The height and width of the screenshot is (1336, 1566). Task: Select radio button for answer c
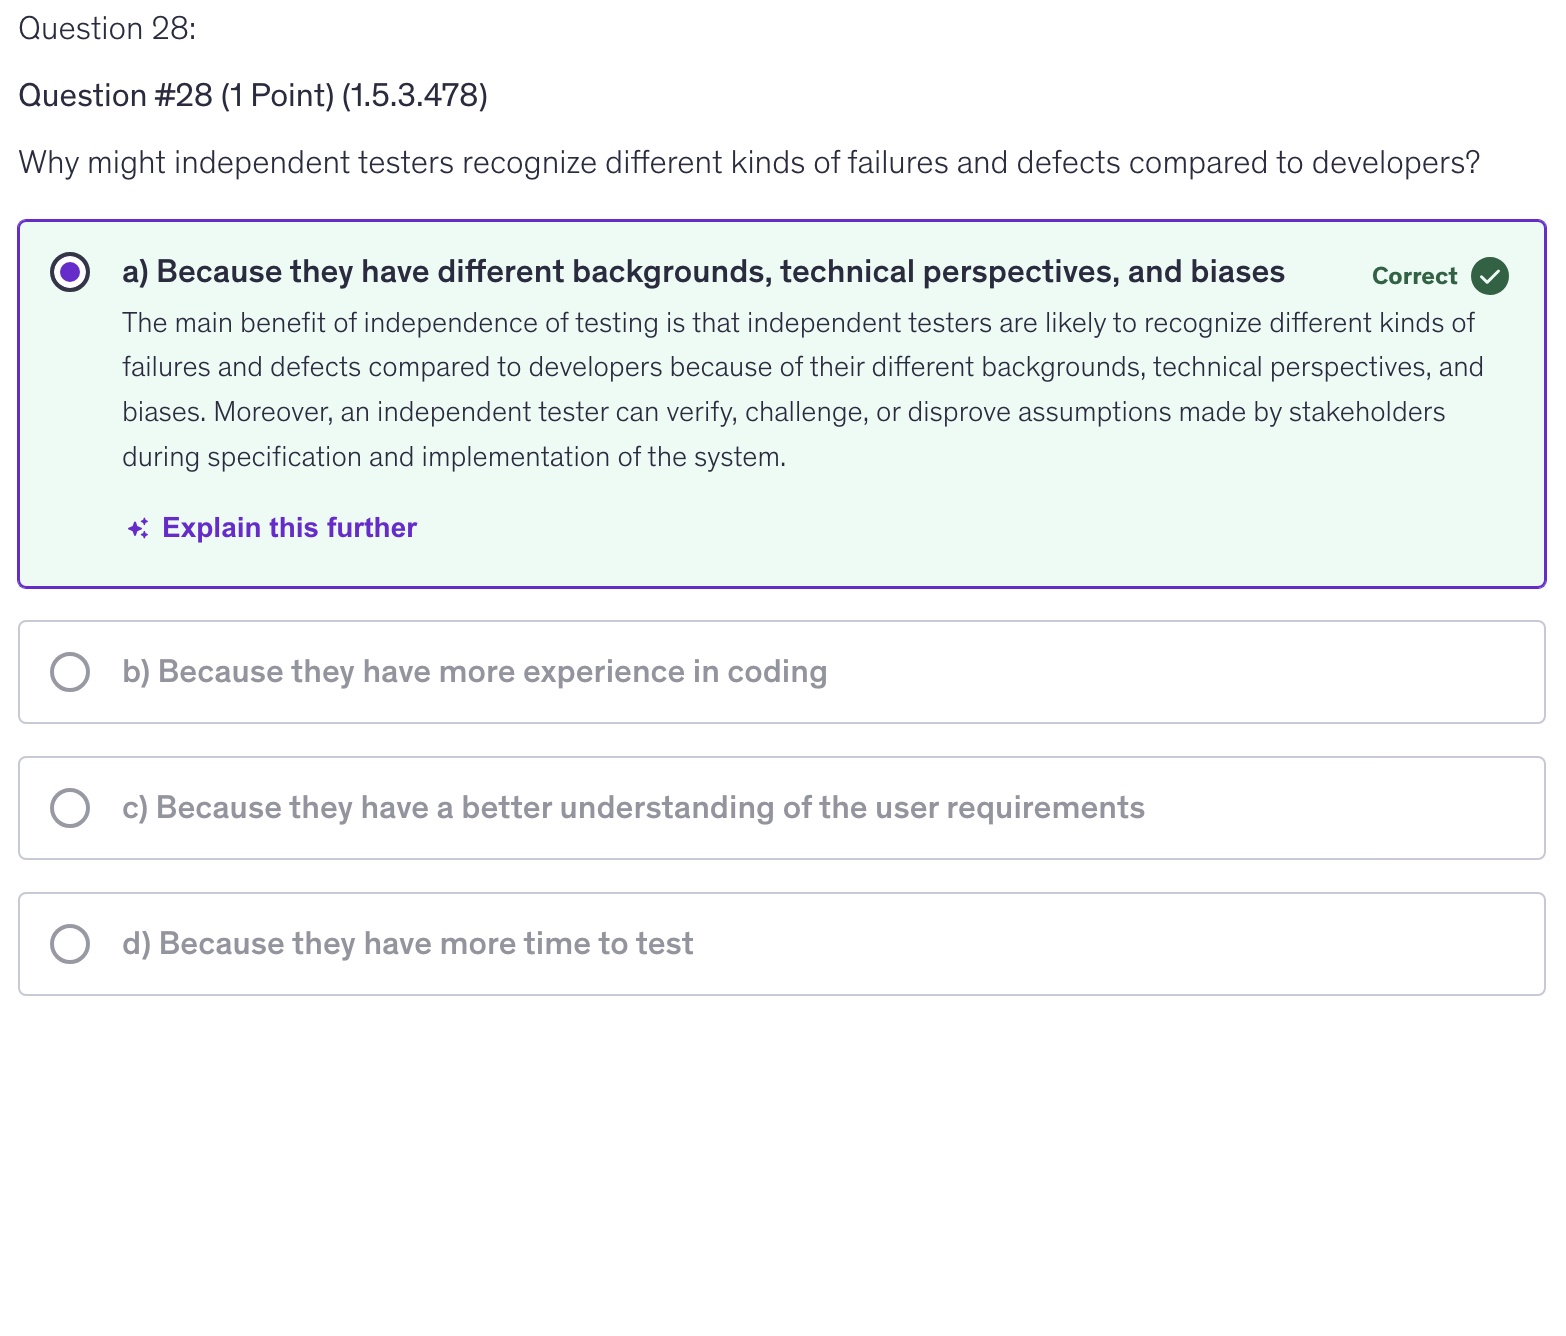click(x=70, y=808)
